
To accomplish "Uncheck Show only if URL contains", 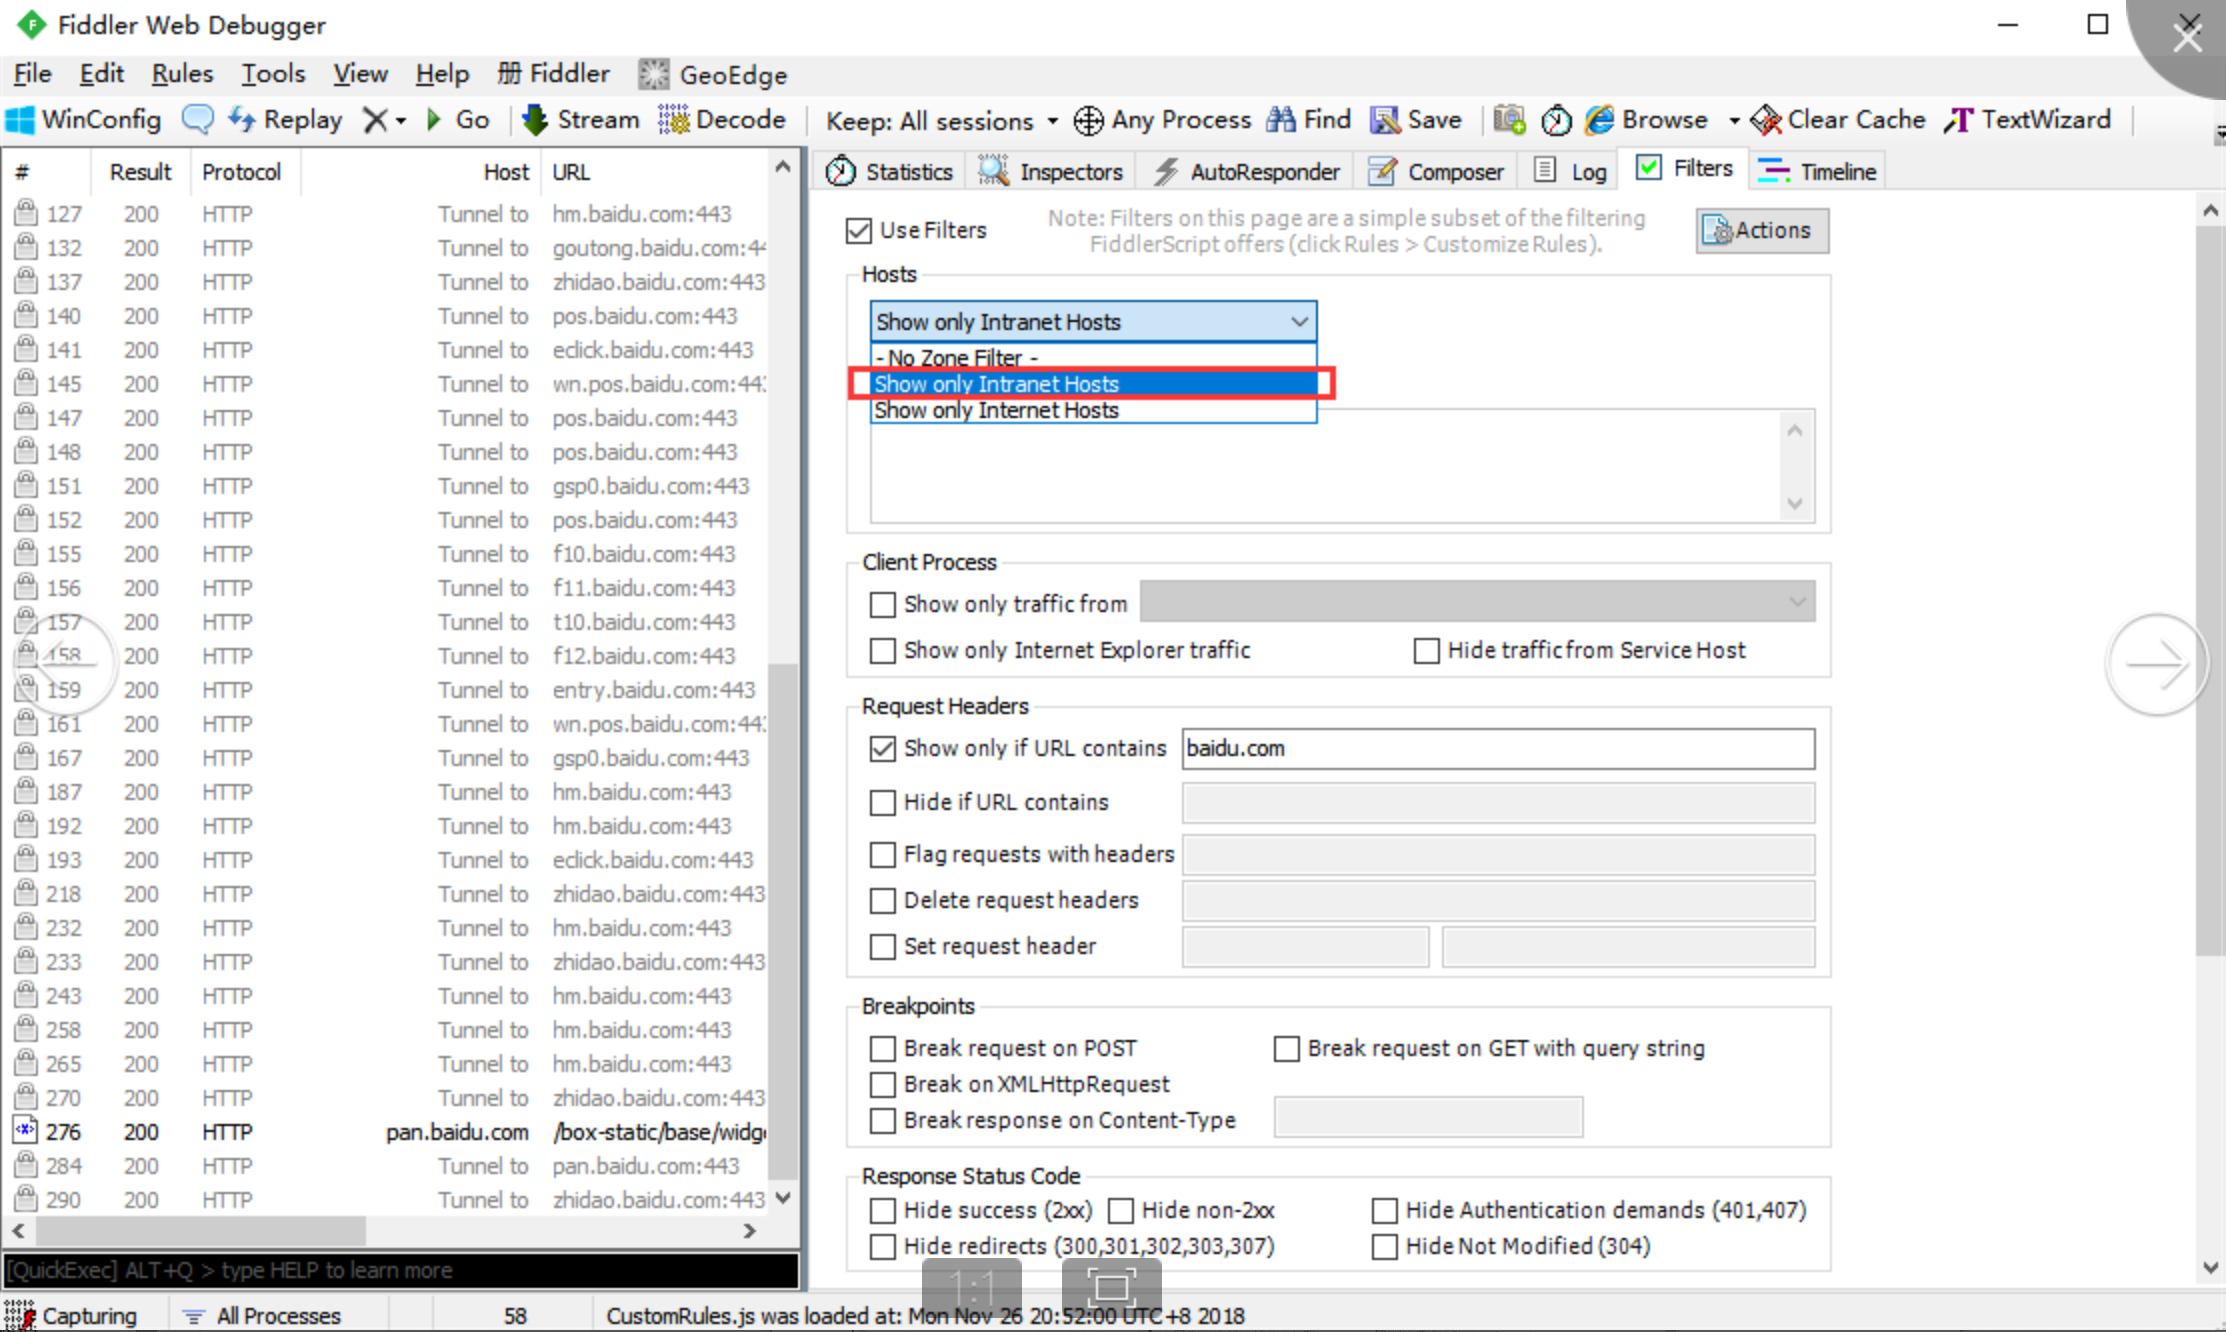I will point(882,748).
